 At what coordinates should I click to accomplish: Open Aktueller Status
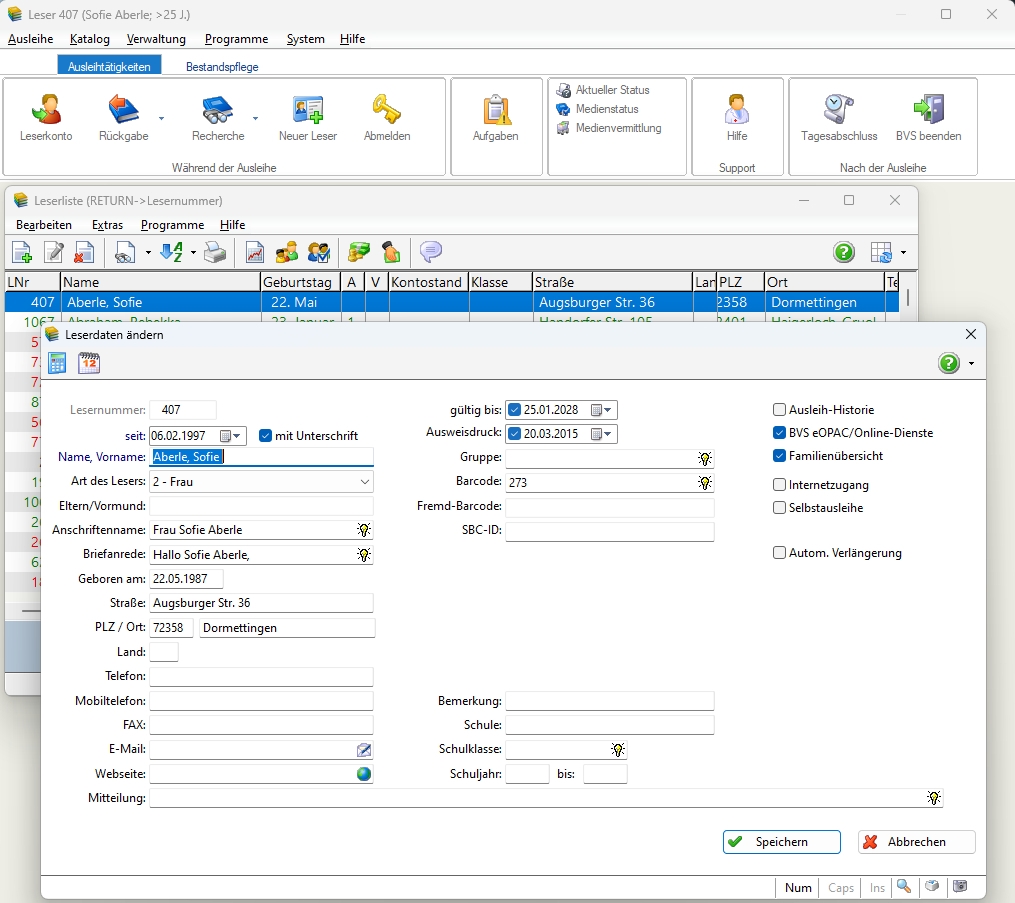tap(603, 90)
